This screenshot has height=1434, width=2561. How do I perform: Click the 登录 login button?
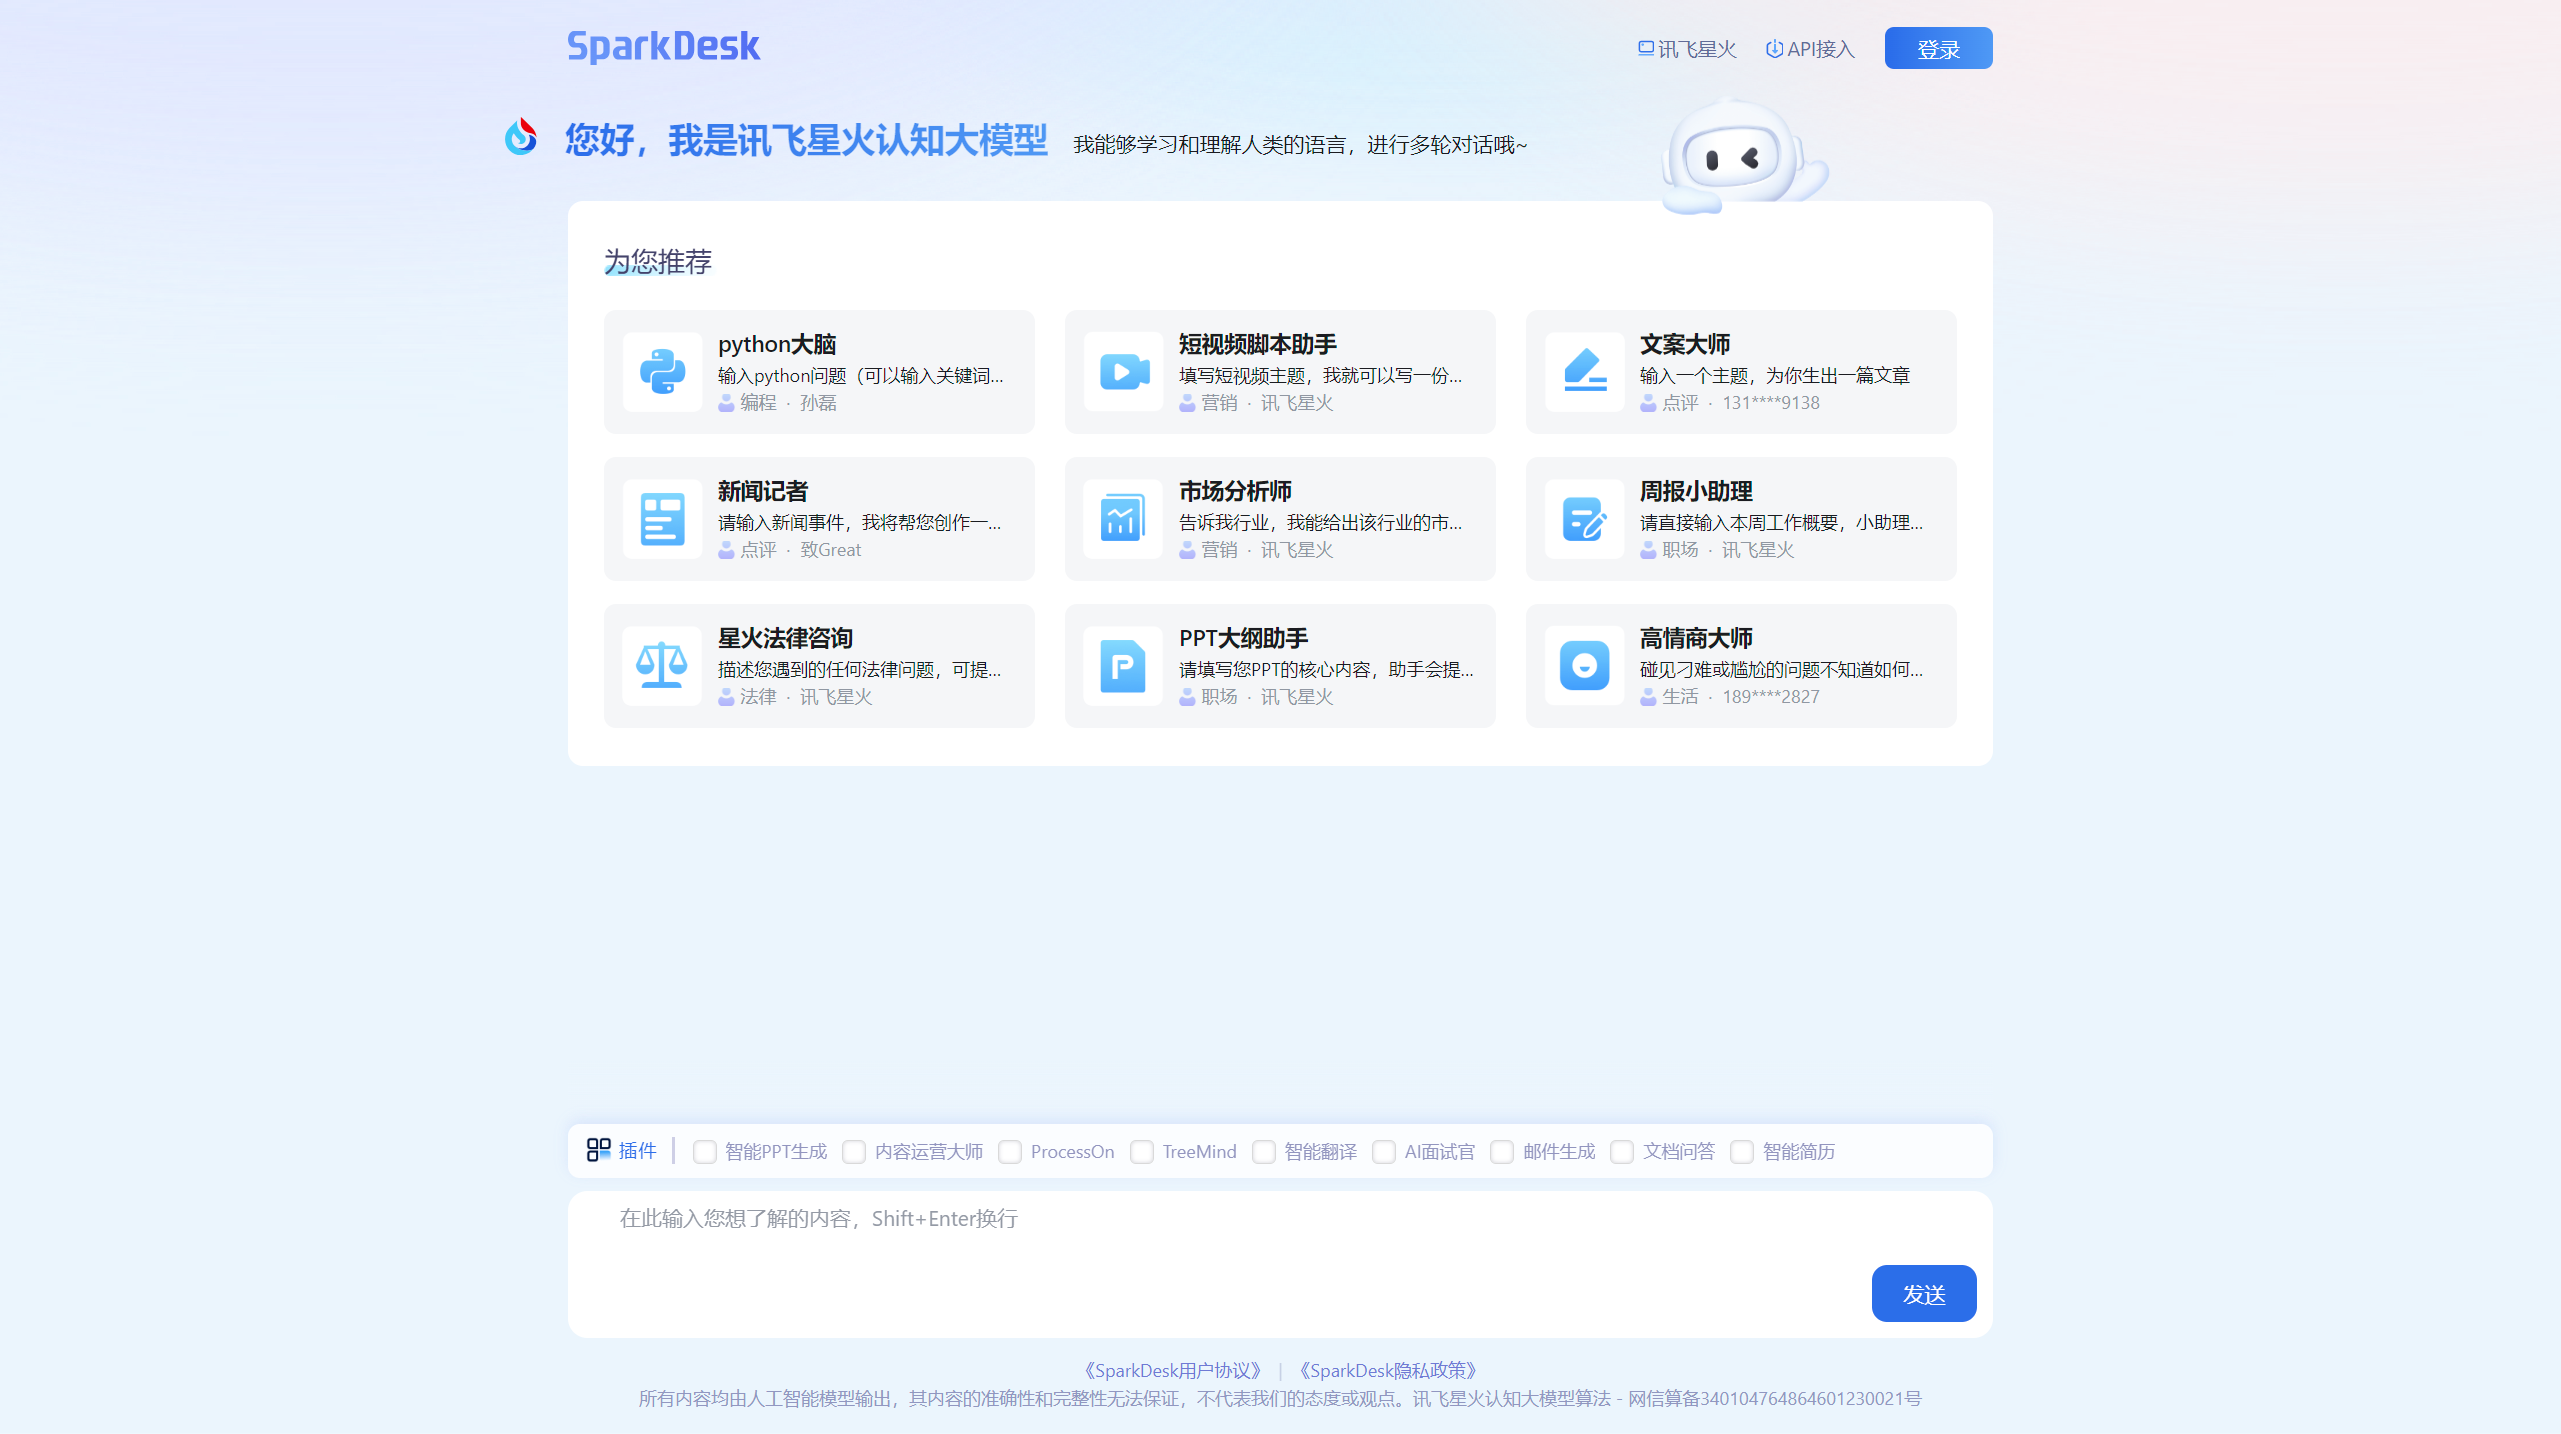click(1937, 47)
